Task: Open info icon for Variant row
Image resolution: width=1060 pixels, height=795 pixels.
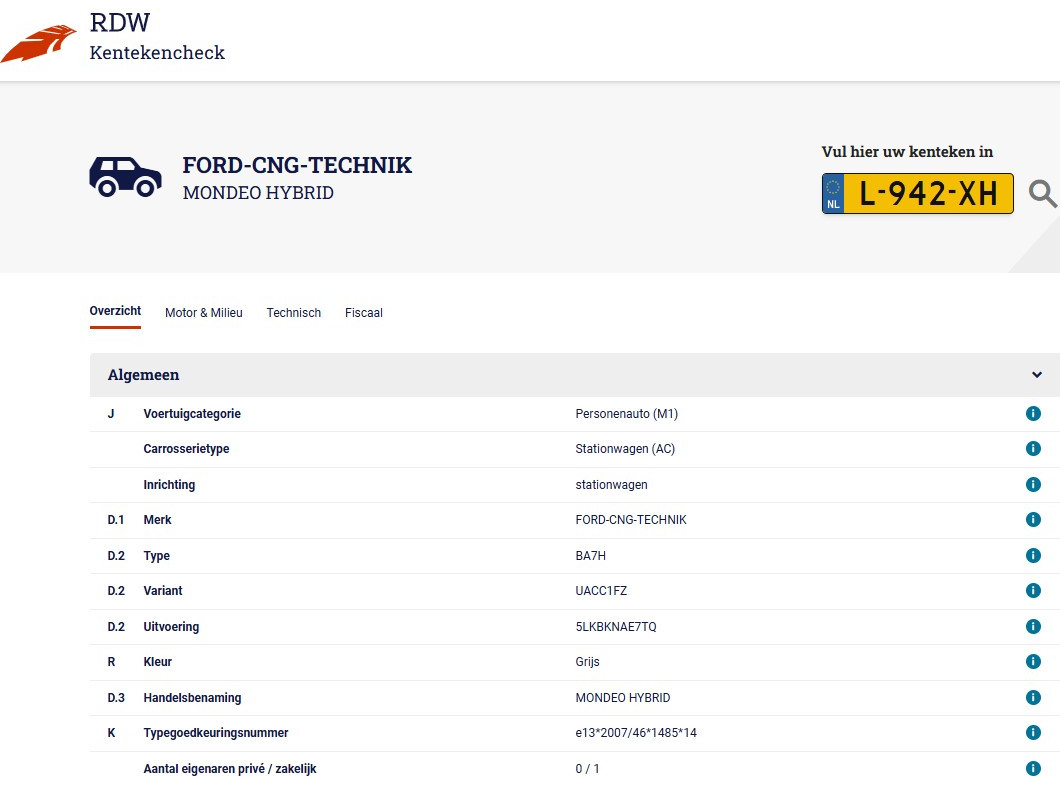Action: (1033, 591)
